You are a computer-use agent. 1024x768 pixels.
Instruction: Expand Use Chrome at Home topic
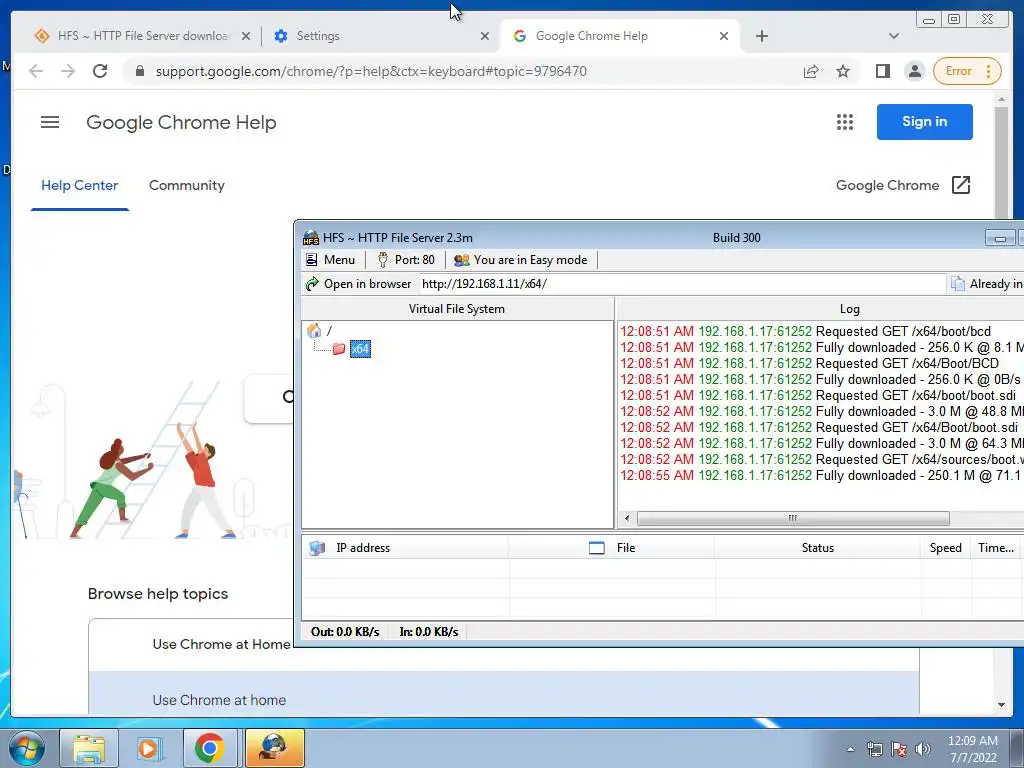coord(221,645)
